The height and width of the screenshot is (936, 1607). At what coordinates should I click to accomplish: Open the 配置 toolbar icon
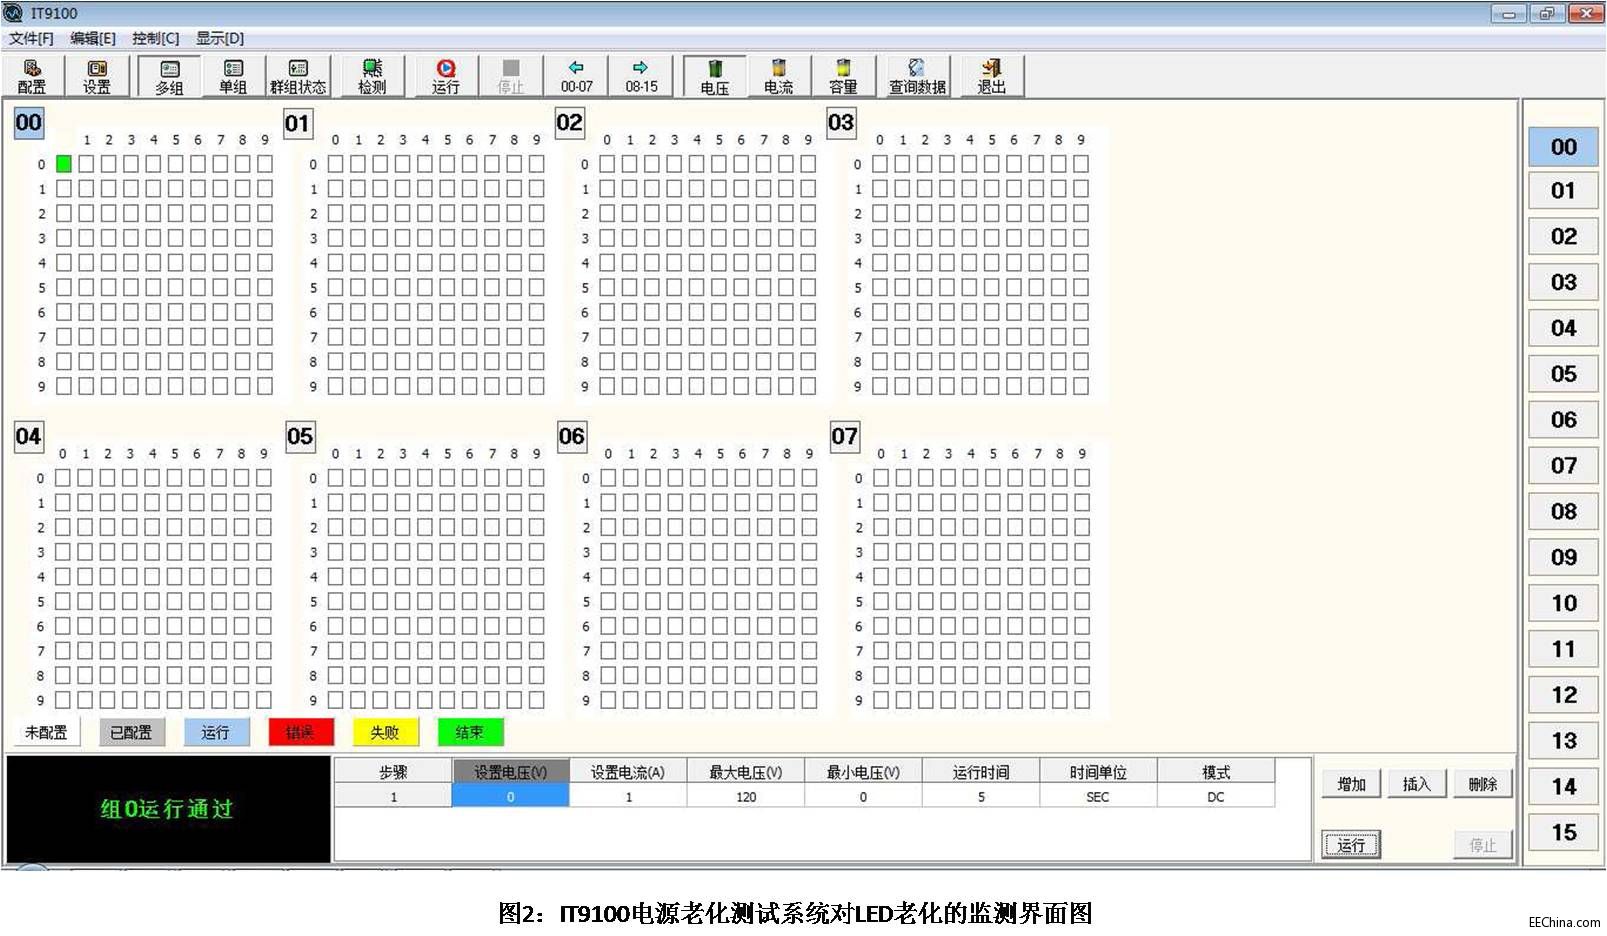pyautogui.click(x=32, y=76)
